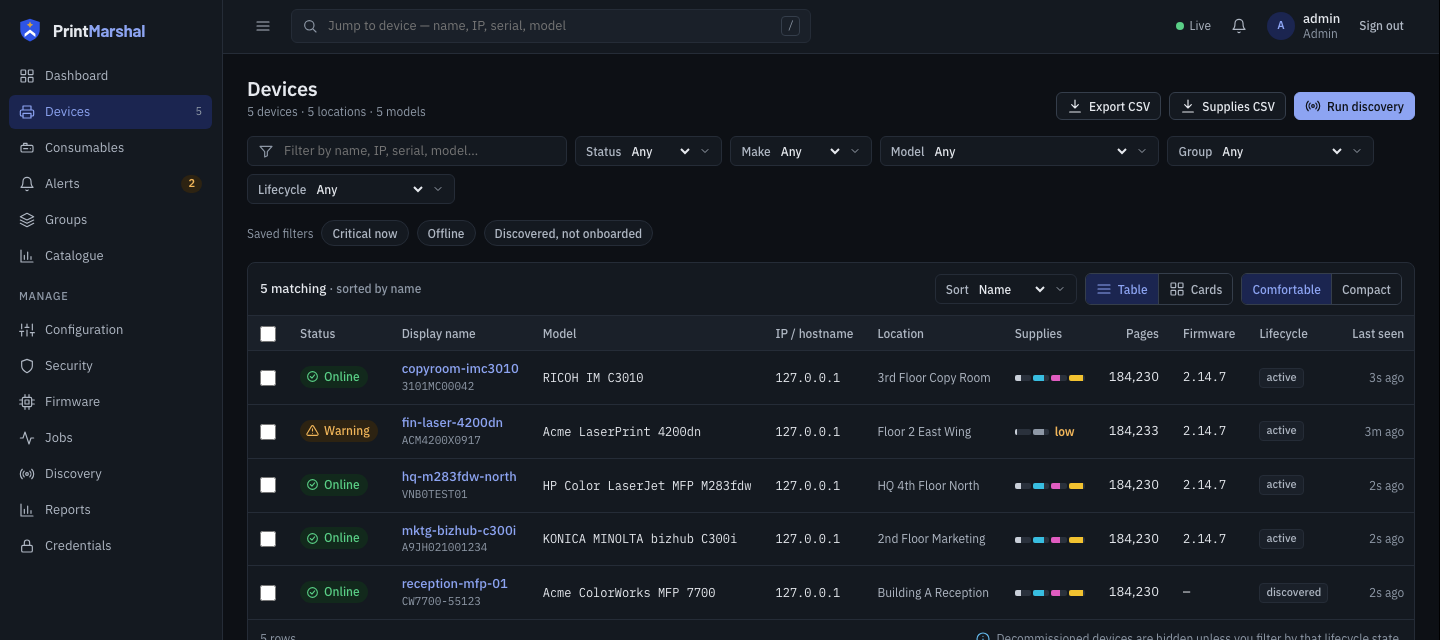The width and height of the screenshot is (1440, 640).
Task: Open notifications bell in top bar
Action: tap(1239, 26)
